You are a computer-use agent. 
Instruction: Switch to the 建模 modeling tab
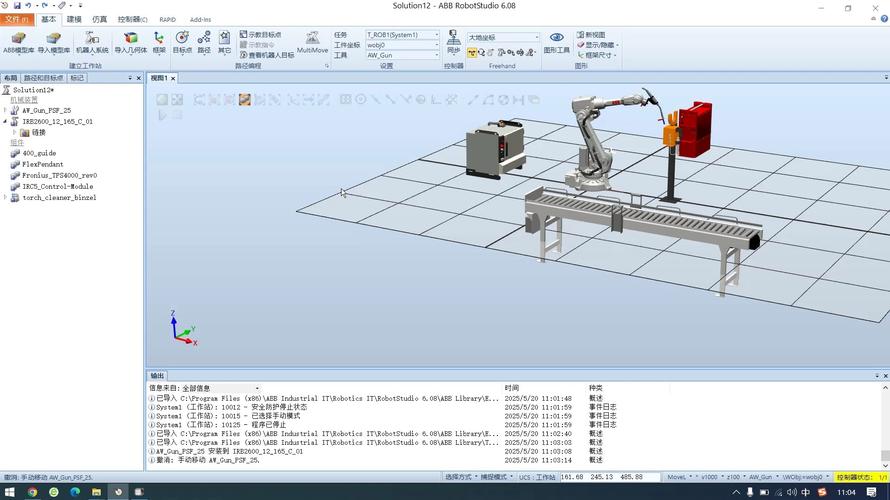pyautogui.click(x=74, y=19)
